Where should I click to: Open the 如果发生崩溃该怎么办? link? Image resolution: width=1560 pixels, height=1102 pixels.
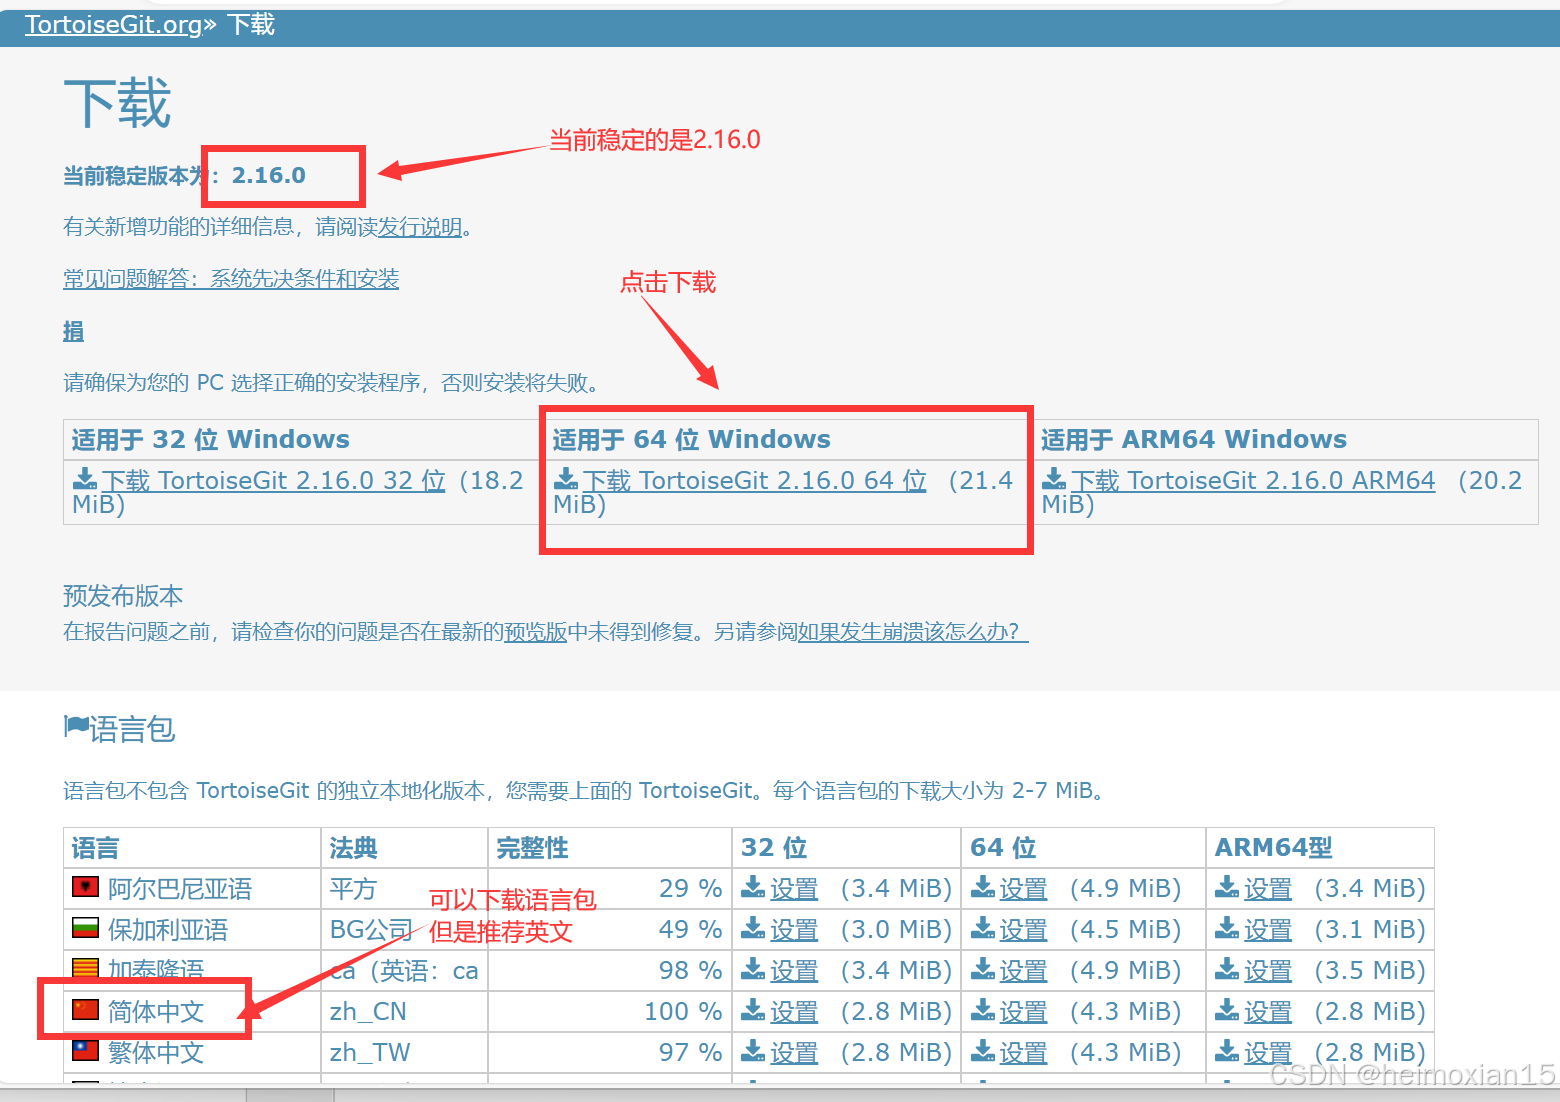tap(913, 632)
